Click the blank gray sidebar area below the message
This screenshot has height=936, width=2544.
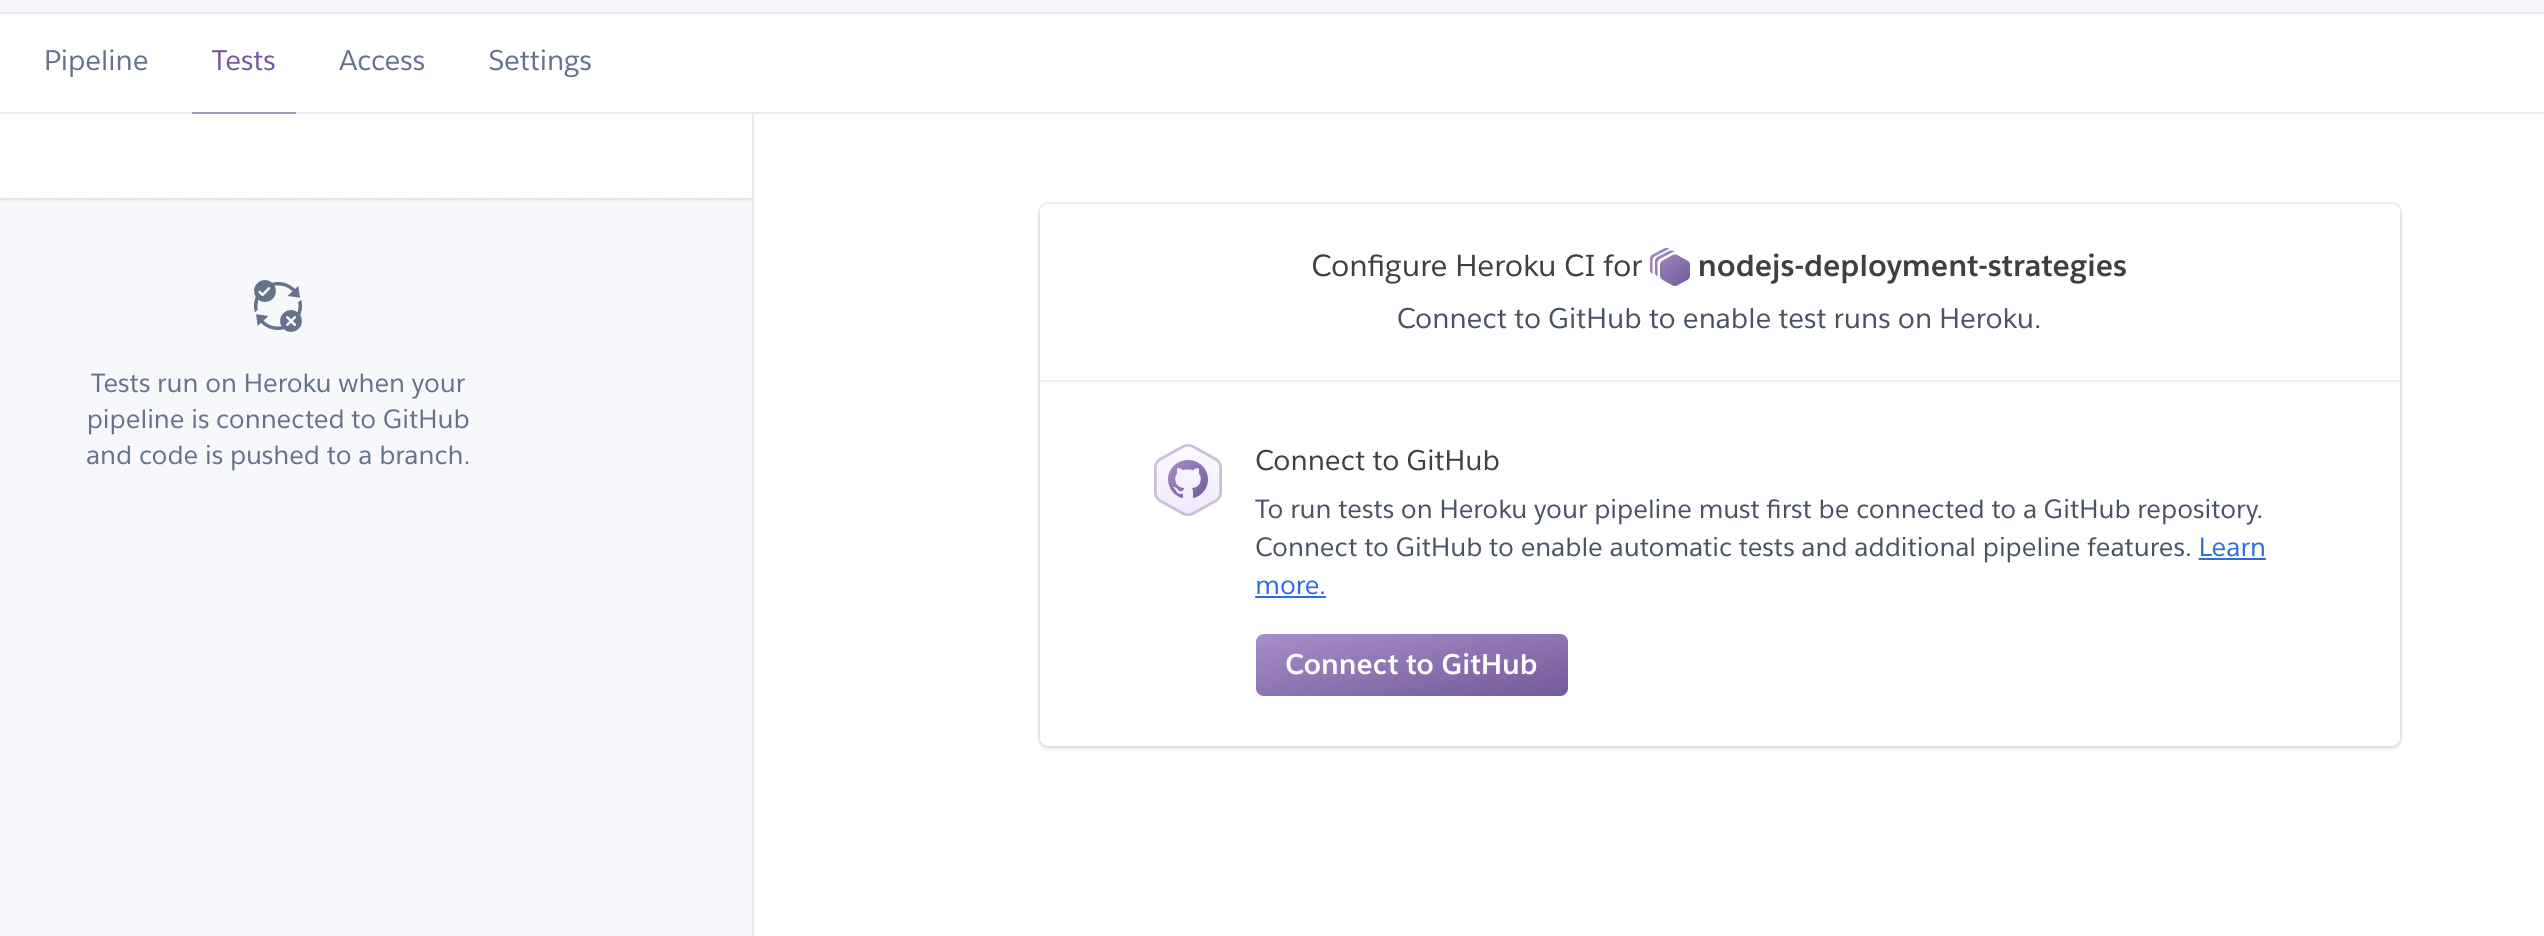tap(376, 700)
